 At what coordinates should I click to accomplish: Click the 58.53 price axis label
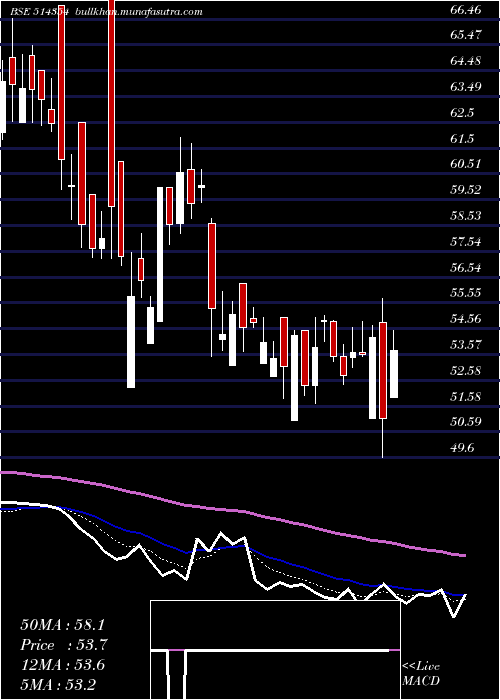[466, 216]
